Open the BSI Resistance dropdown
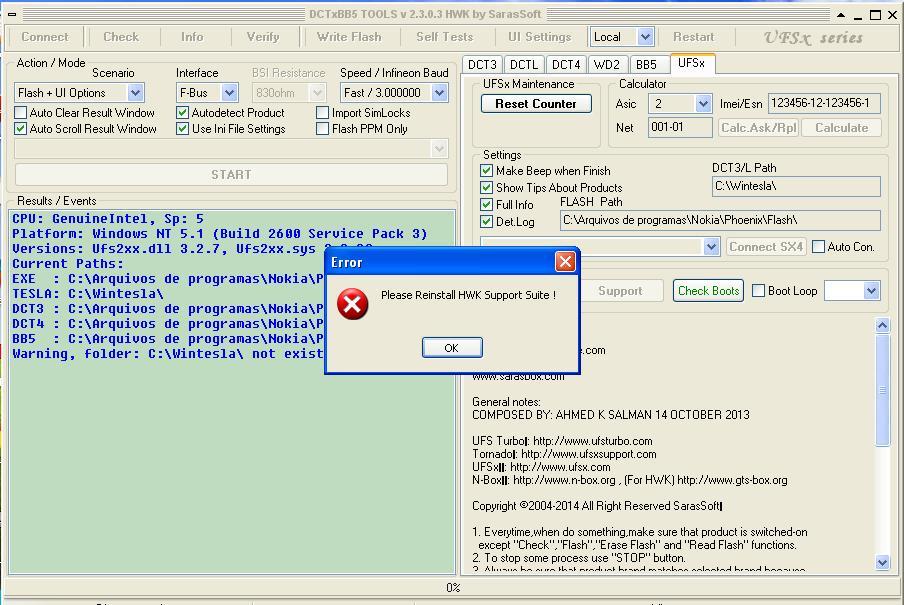Screen dimensions: 904x605 click(x=317, y=92)
